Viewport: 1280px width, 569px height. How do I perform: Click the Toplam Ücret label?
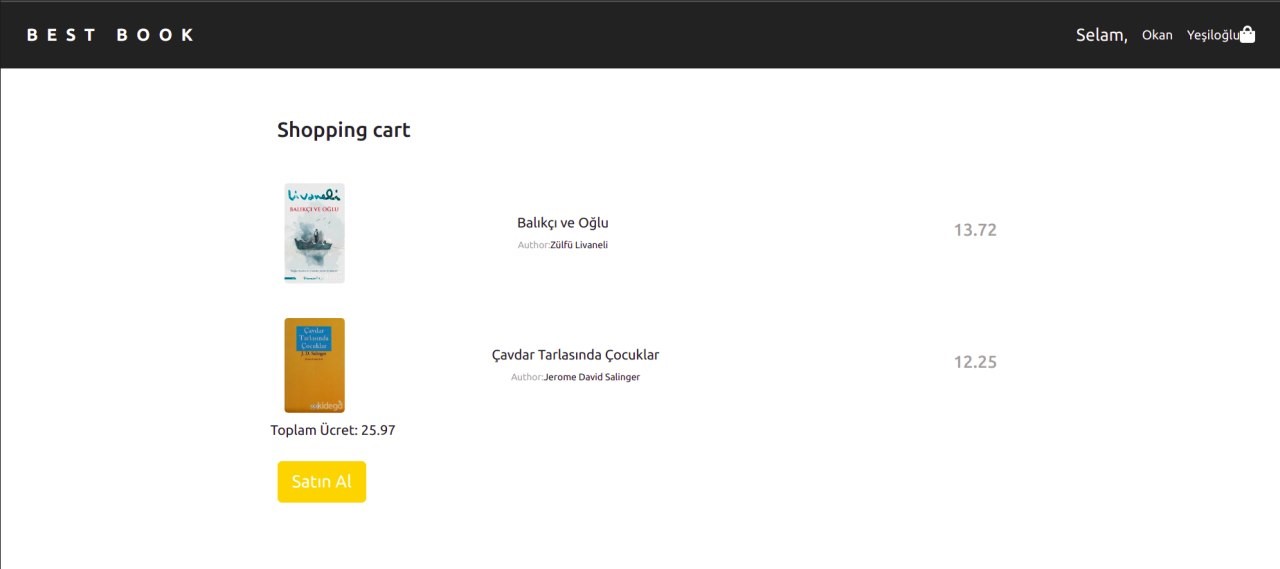pos(314,430)
